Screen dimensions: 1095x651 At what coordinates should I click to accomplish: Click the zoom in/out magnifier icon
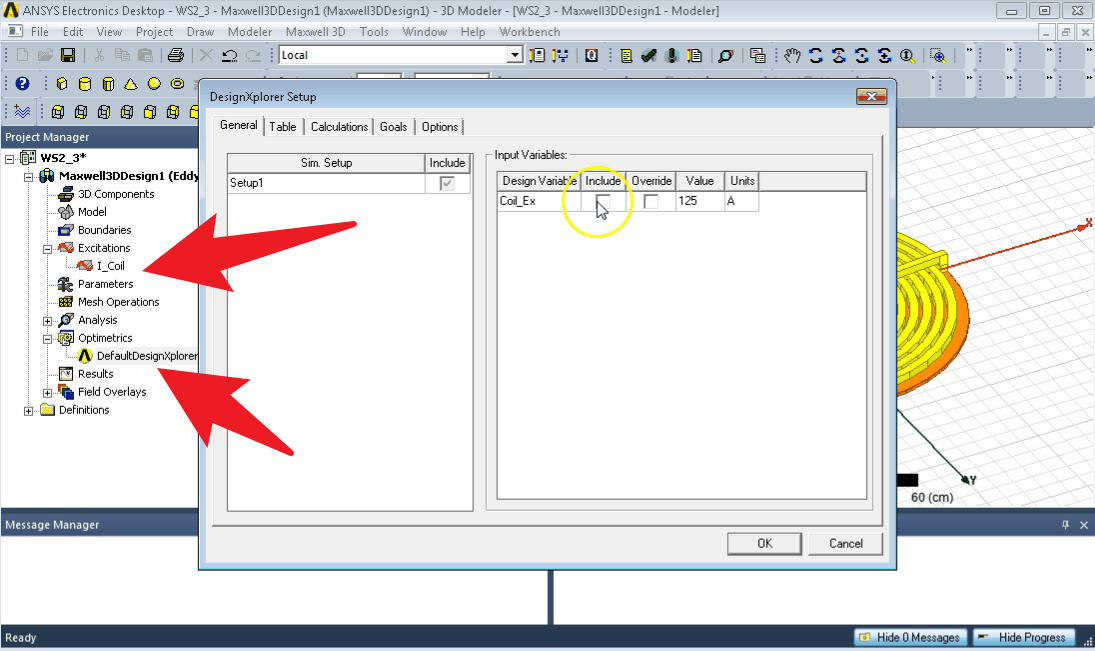click(907, 55)
